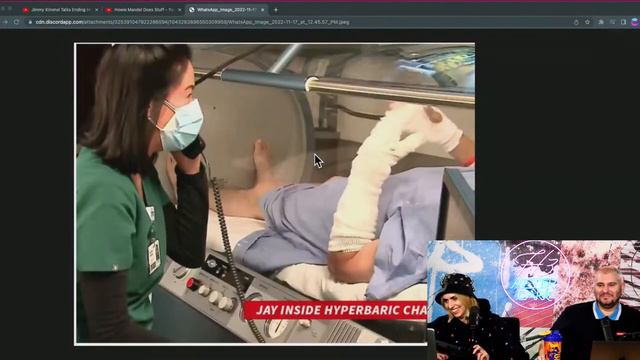
Task: View site security lock info
Action: point(30,22)
